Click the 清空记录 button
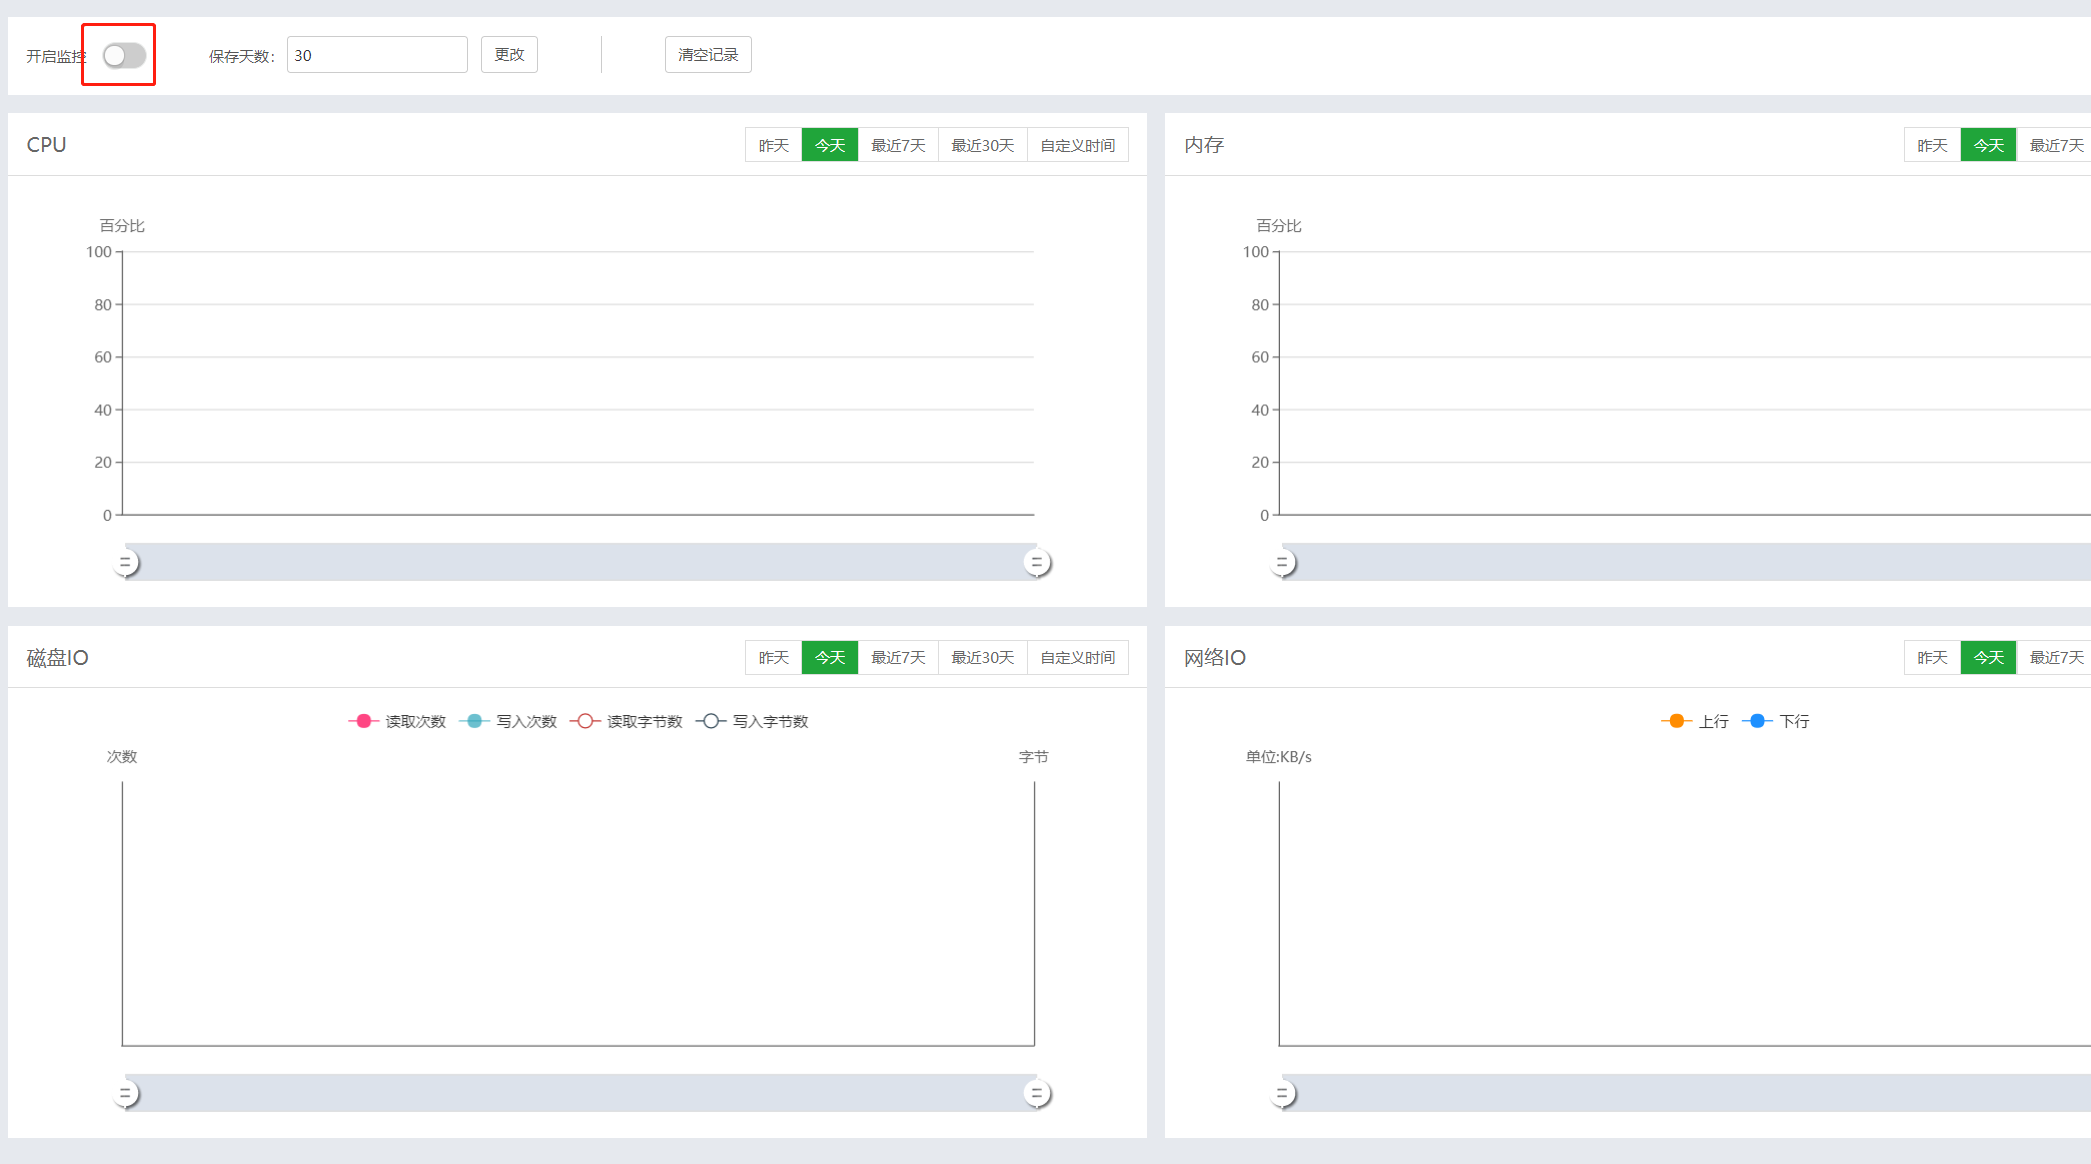 (x=708, y=55)
